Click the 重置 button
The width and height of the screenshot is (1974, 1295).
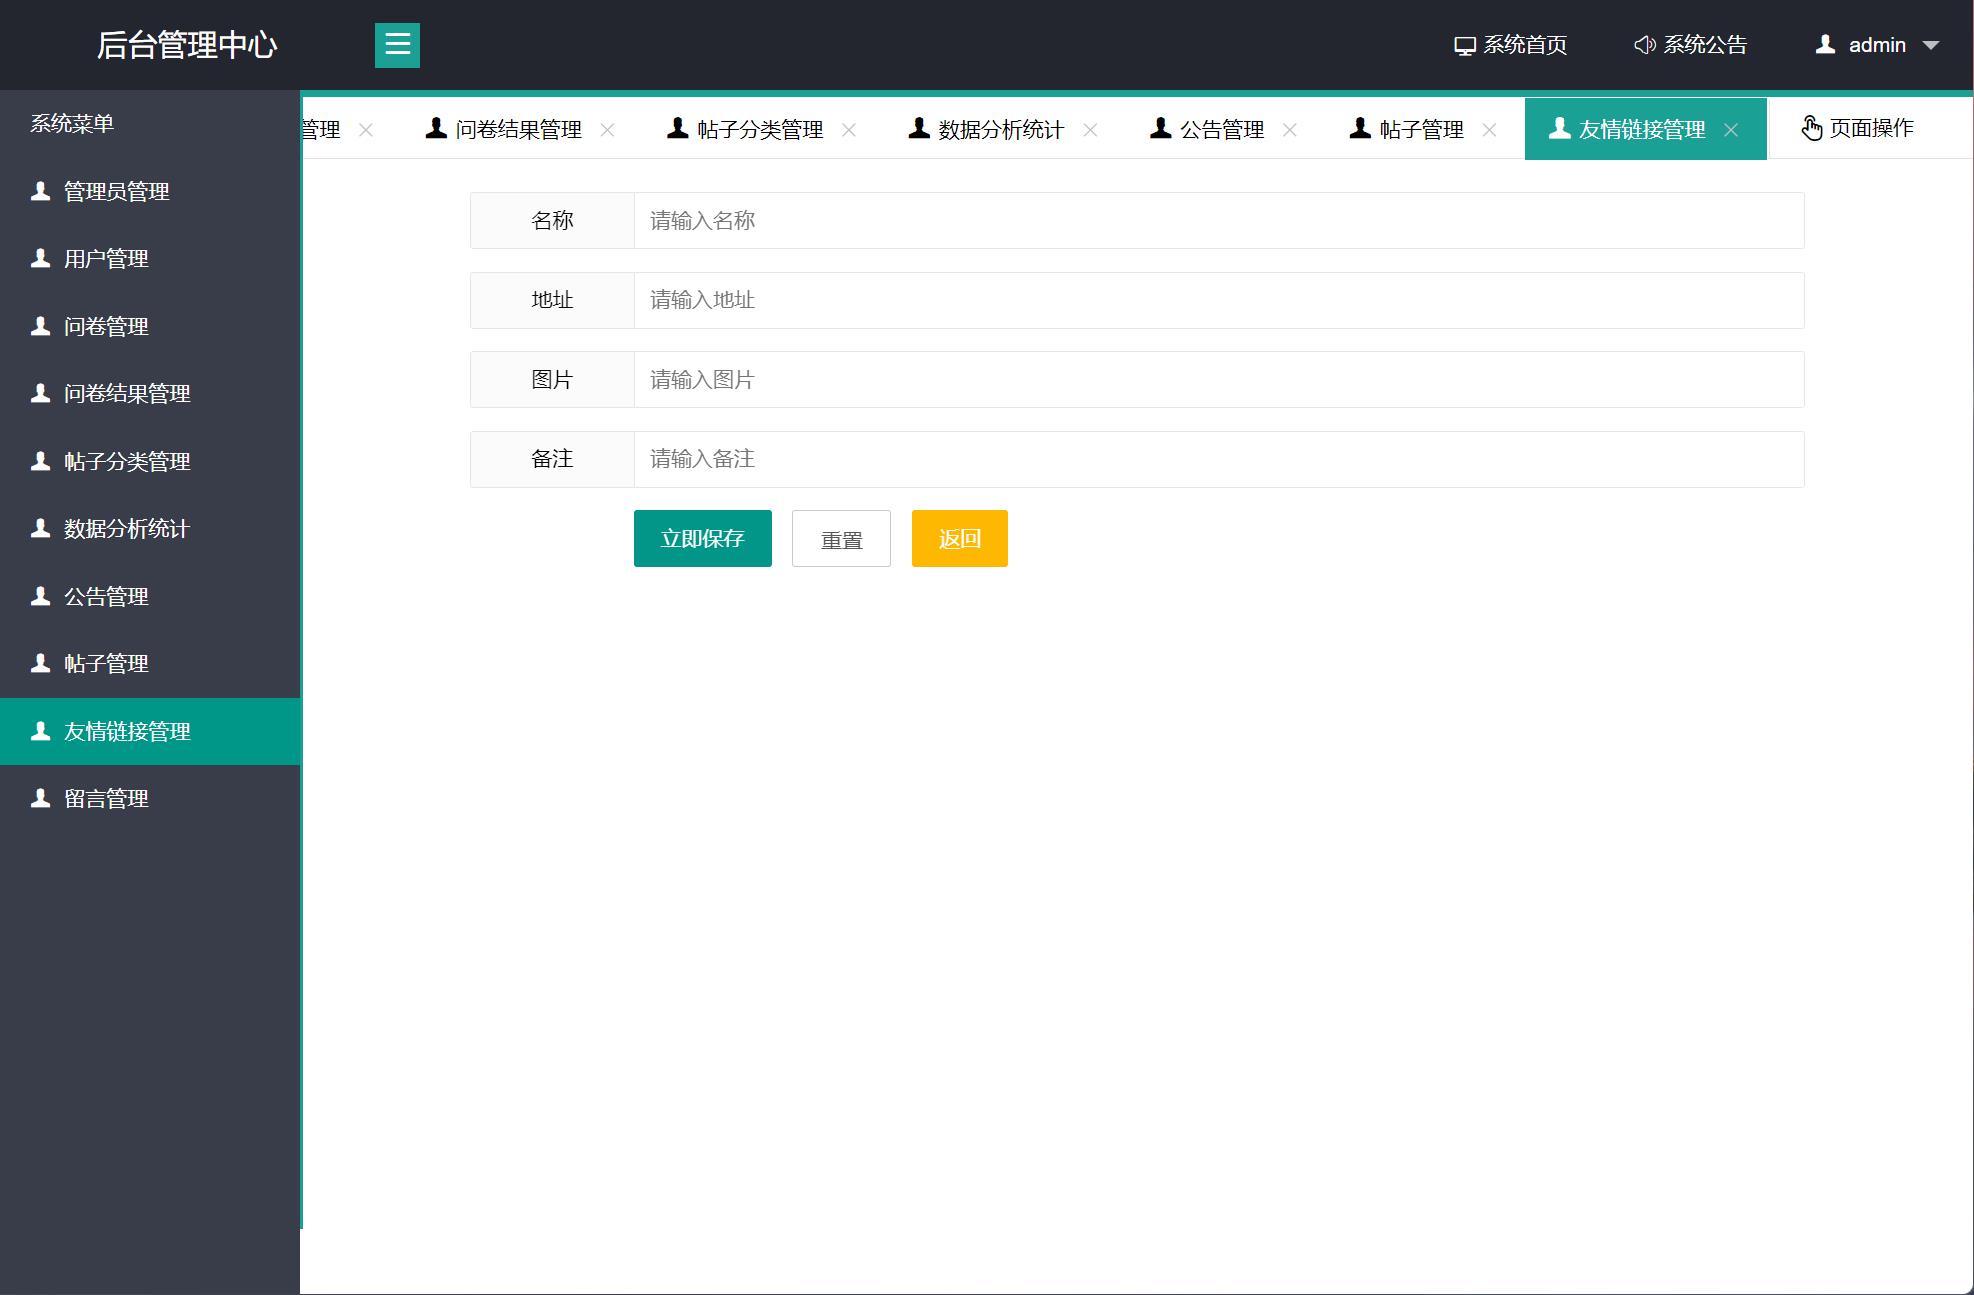[x=841, y=539]
